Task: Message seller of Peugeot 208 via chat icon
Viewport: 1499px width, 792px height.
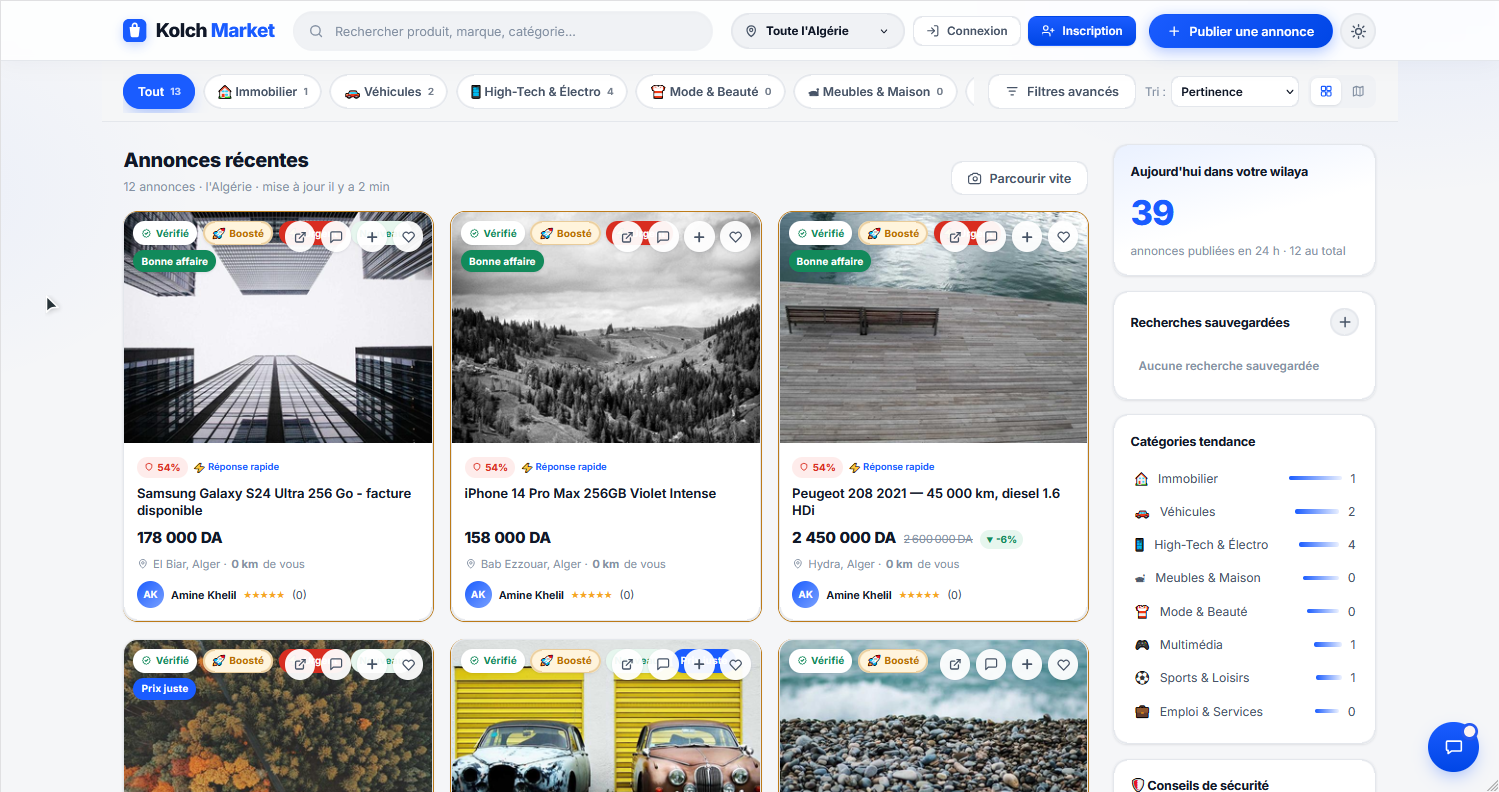Action: coord(991,237)
